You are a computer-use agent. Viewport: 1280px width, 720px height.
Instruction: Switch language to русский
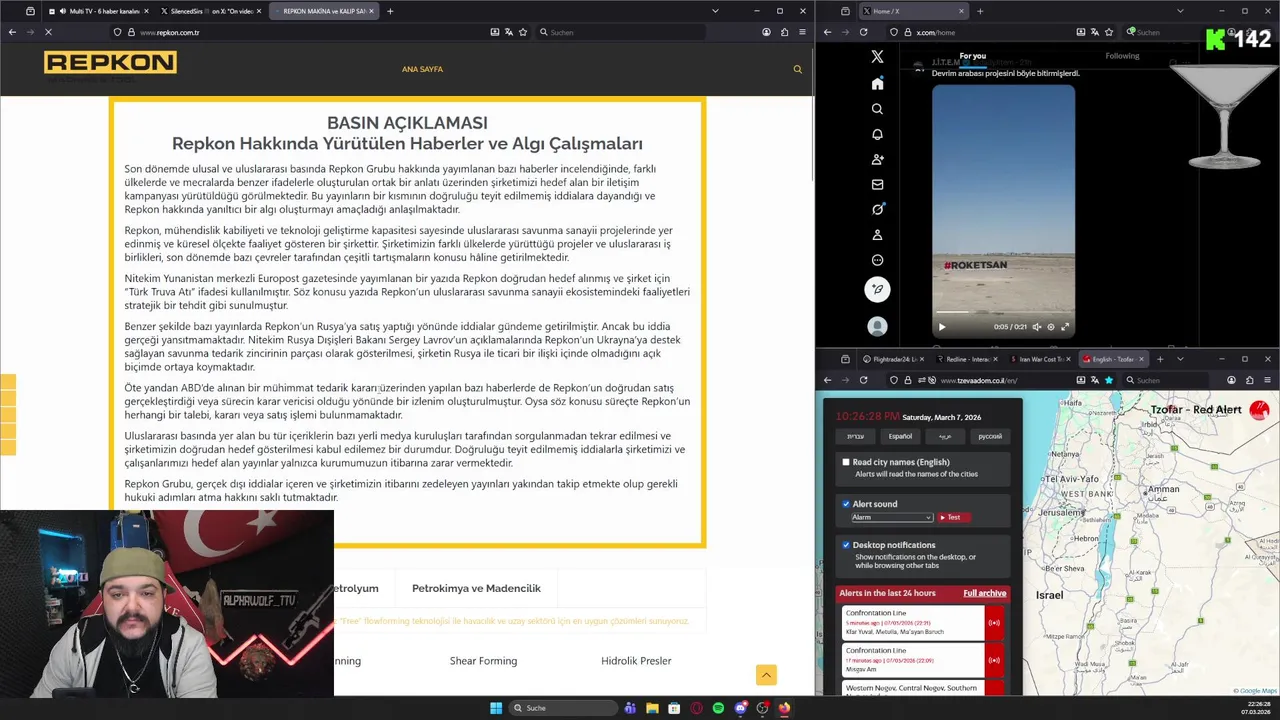[x=989, y=436]
